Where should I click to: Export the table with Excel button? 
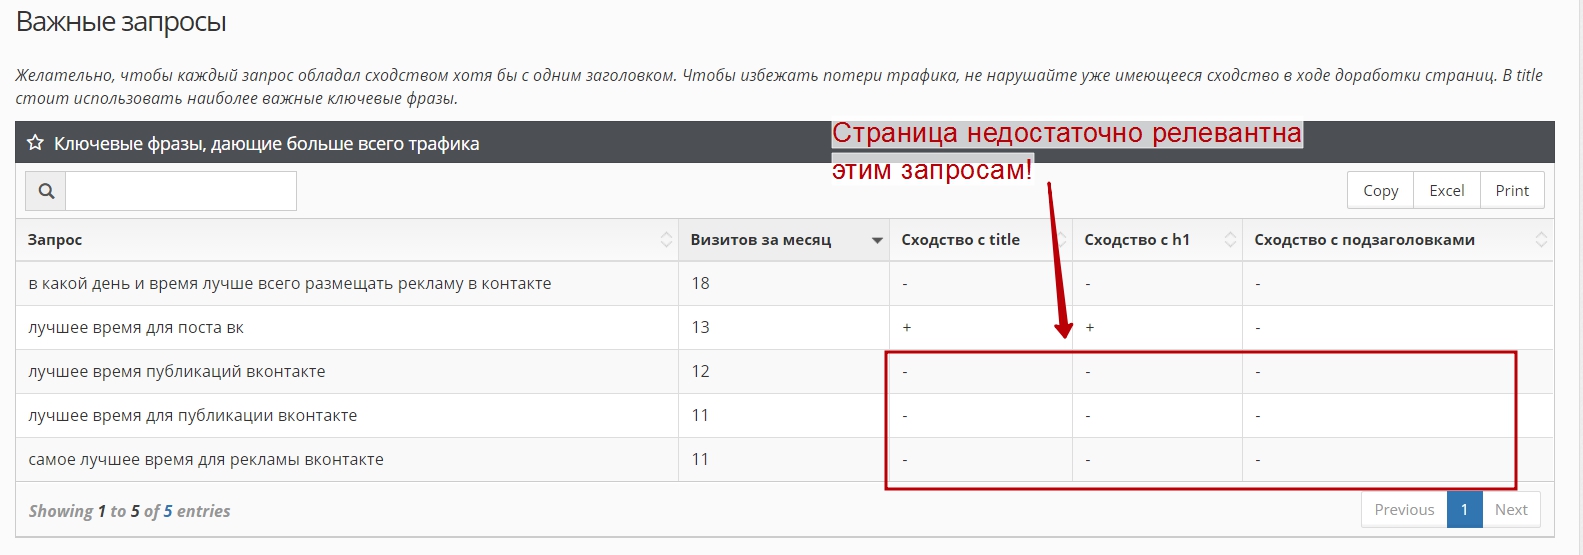(1446, 190)
